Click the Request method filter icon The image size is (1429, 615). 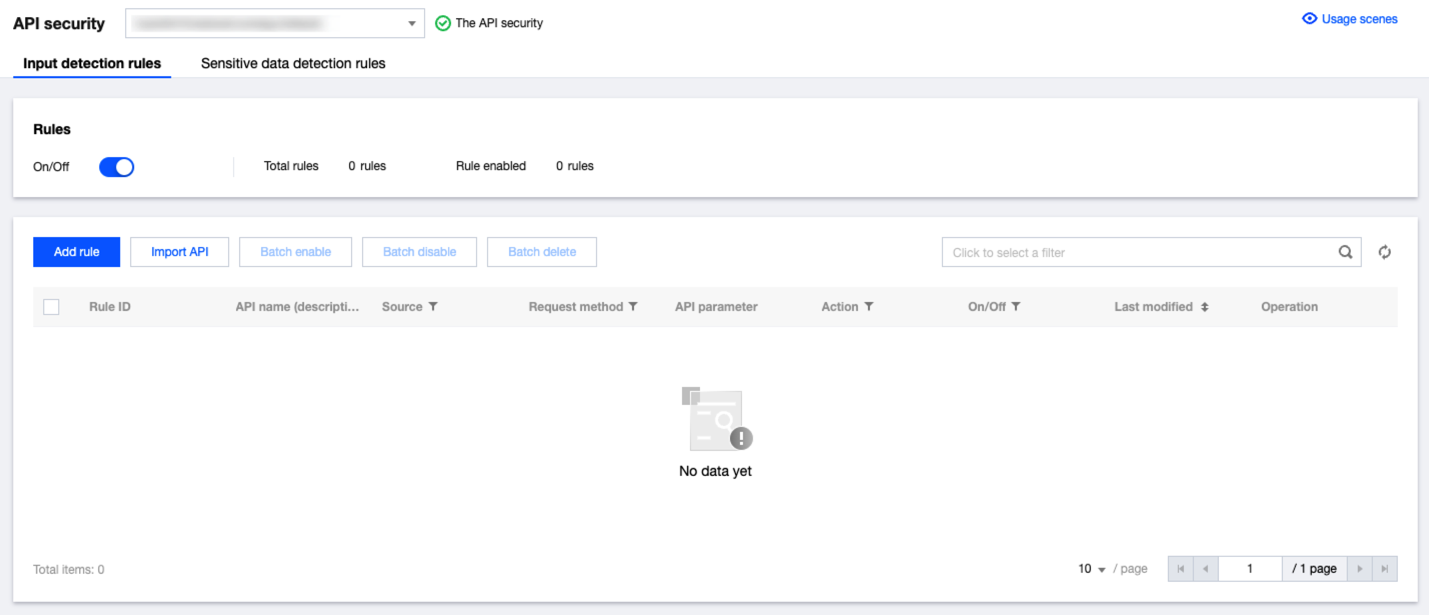click(633, 307)
